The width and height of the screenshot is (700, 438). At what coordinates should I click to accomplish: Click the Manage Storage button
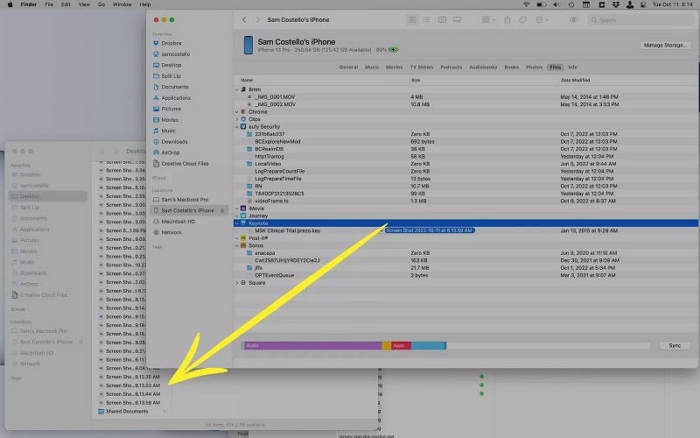pos(664,45)
